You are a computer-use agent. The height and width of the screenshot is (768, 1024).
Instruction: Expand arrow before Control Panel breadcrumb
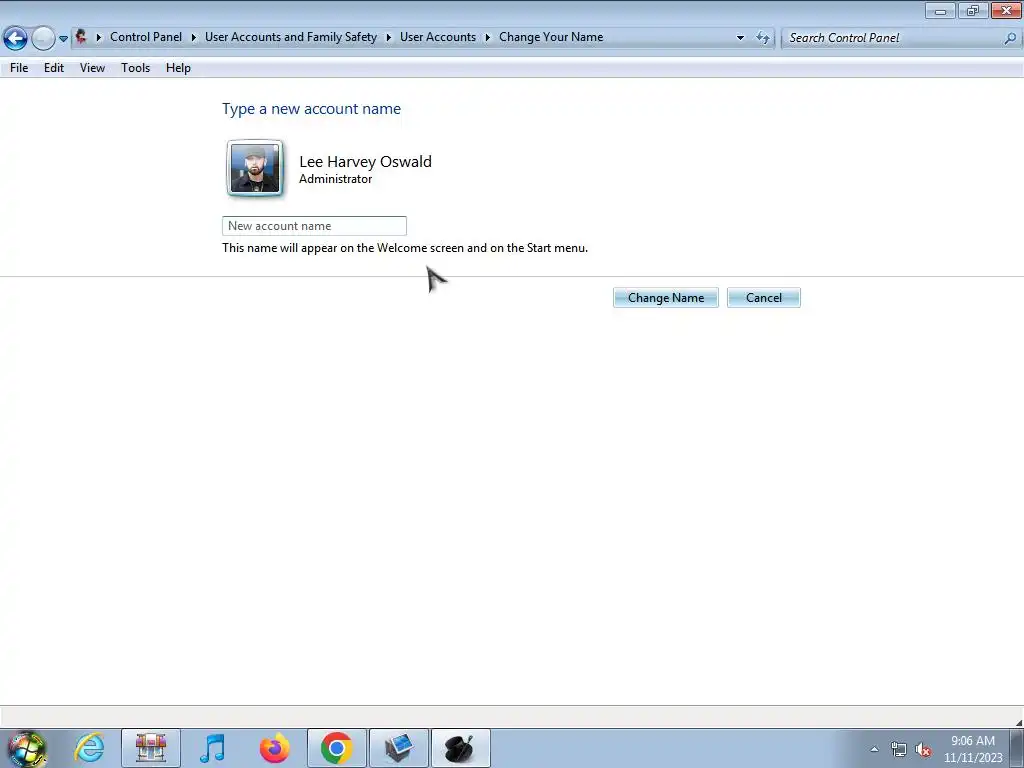99,37
